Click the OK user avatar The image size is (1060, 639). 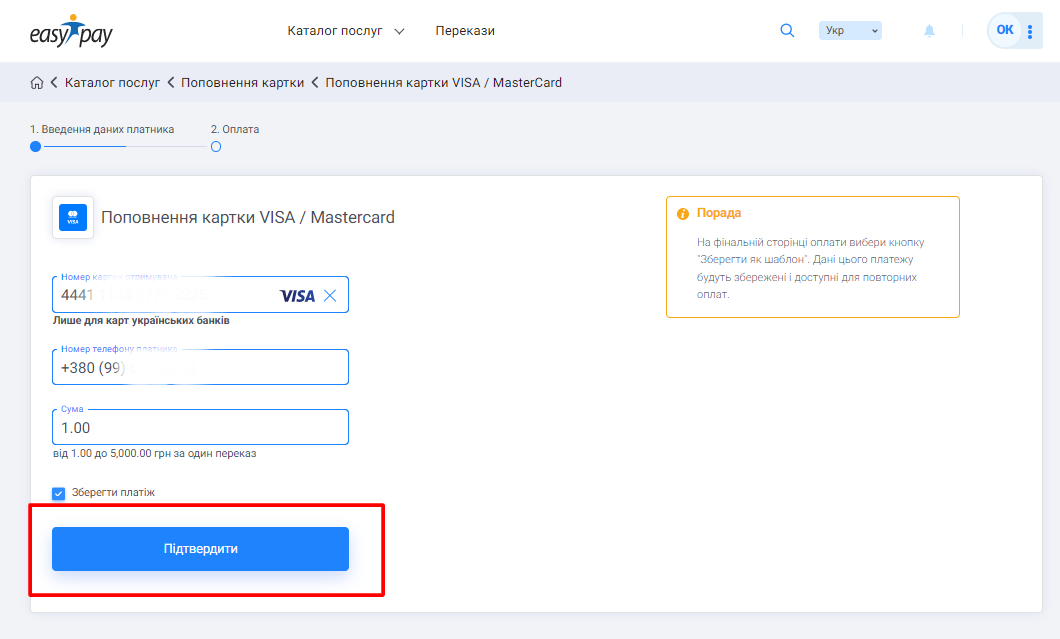(1005, 30)
